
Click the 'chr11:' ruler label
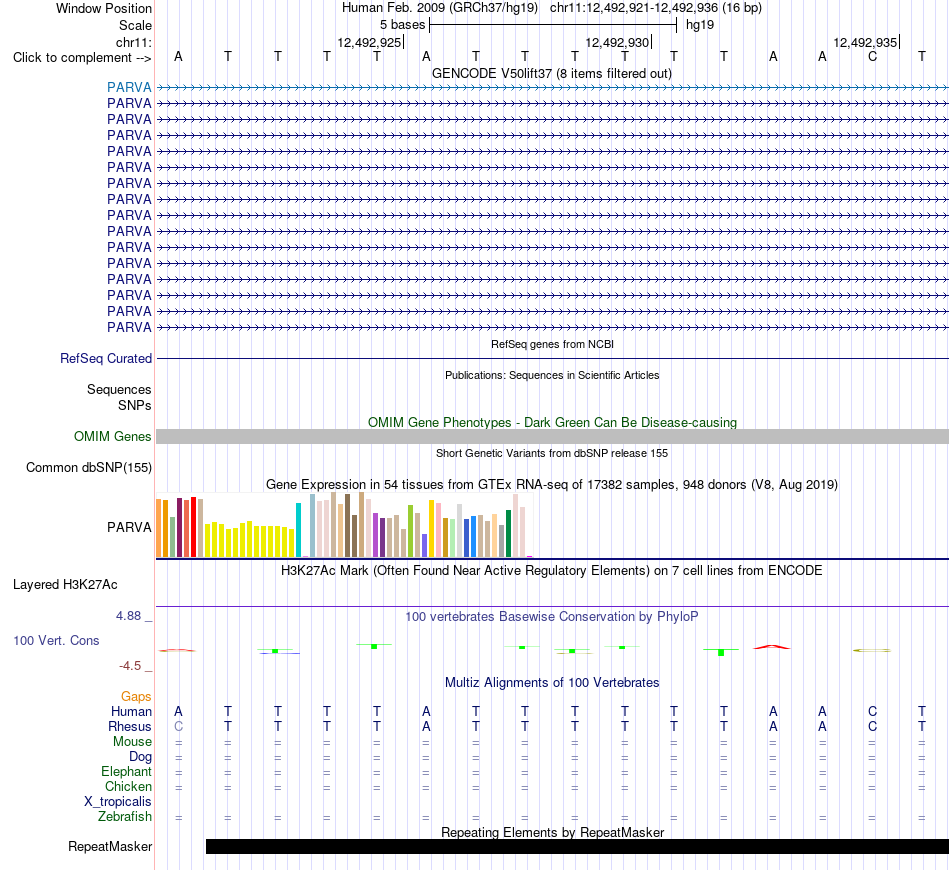(x=133, y=42)
